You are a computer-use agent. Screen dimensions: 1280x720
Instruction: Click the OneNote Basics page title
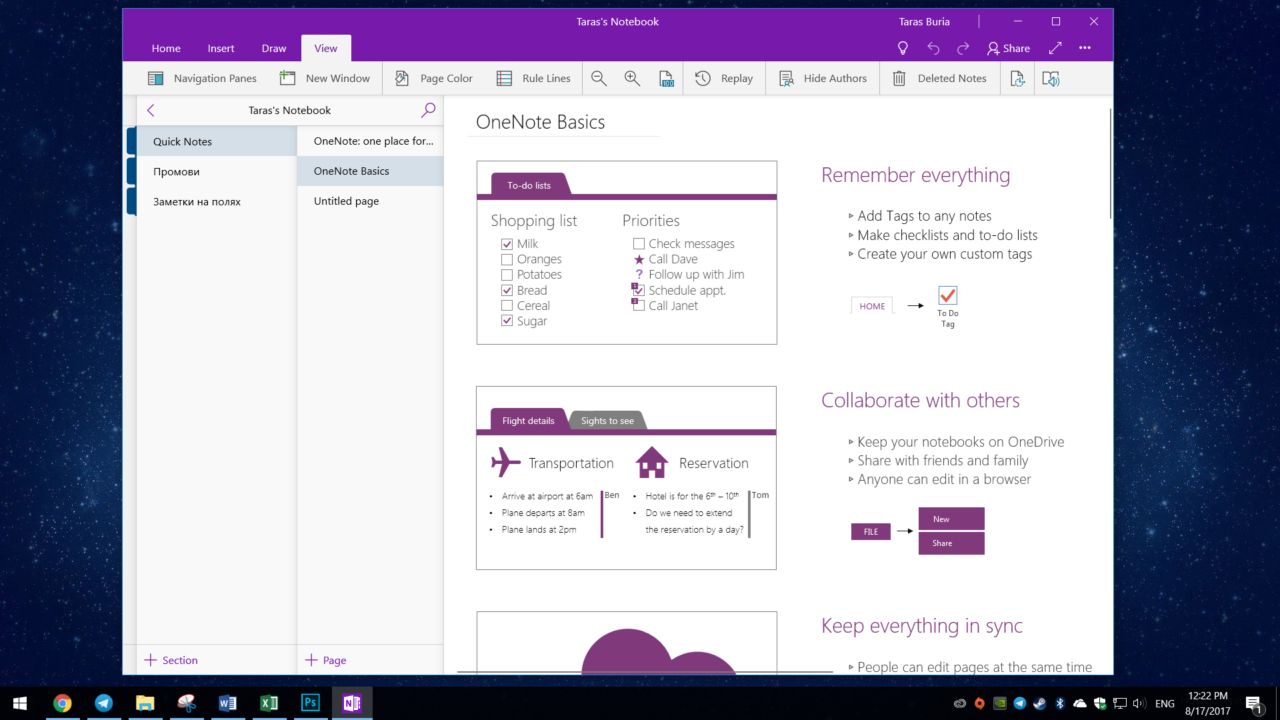pyautogui.click(x=540, y=123)
